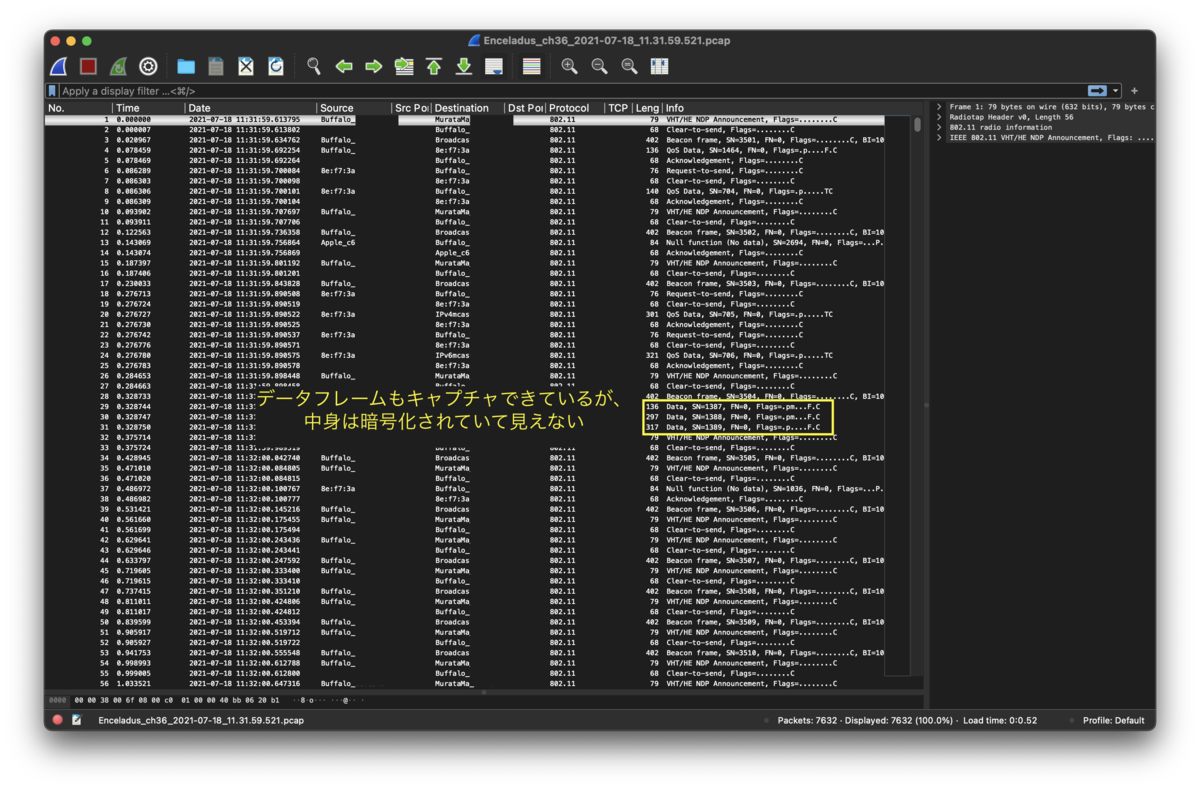This screenshot has width=1200, height=789.
Task: Jump to the first packet icon
Action: point(434,67)
